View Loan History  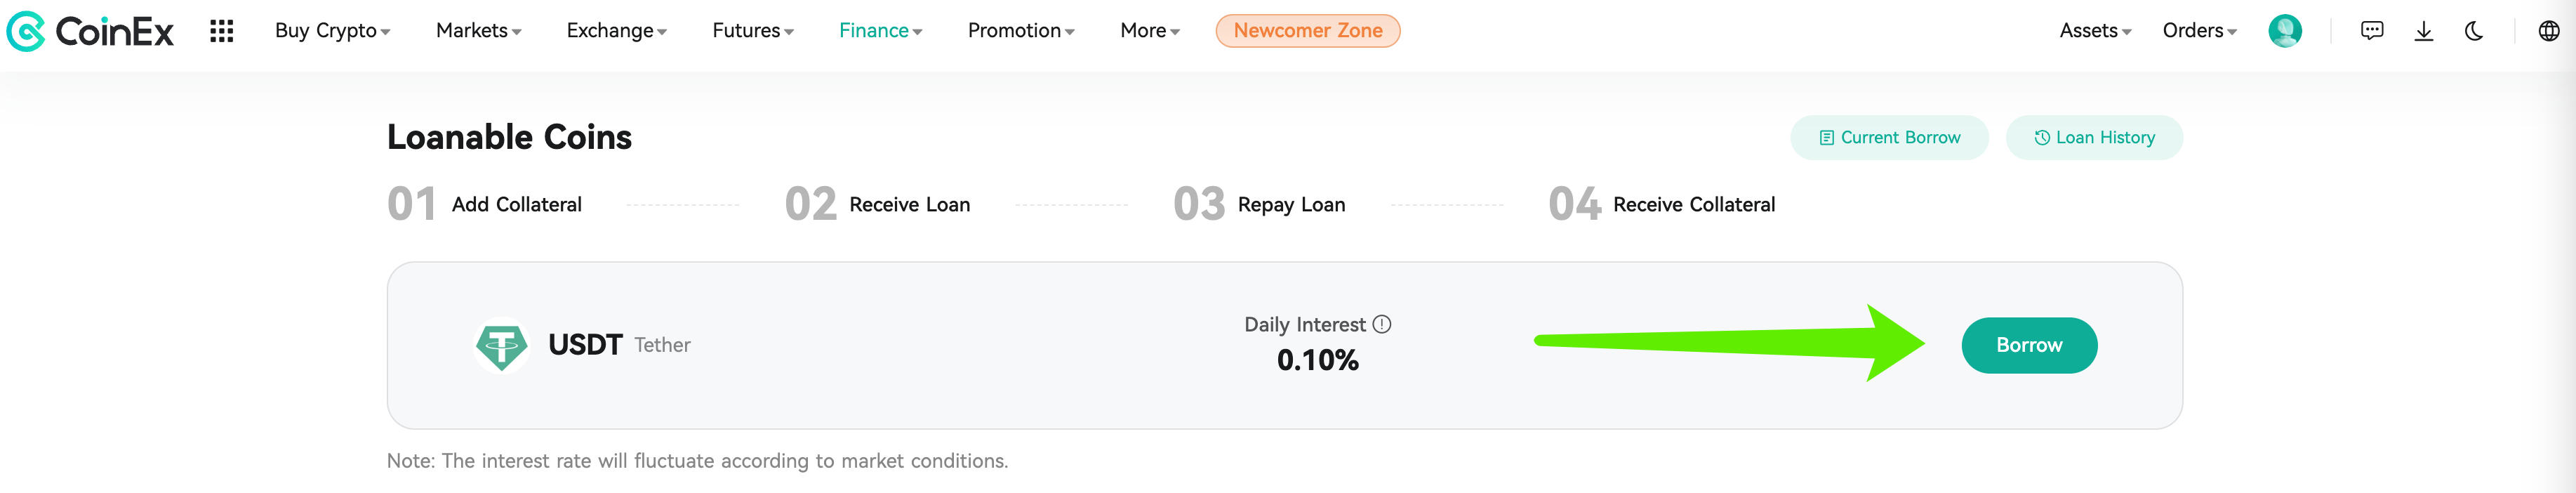(2094, 137)
